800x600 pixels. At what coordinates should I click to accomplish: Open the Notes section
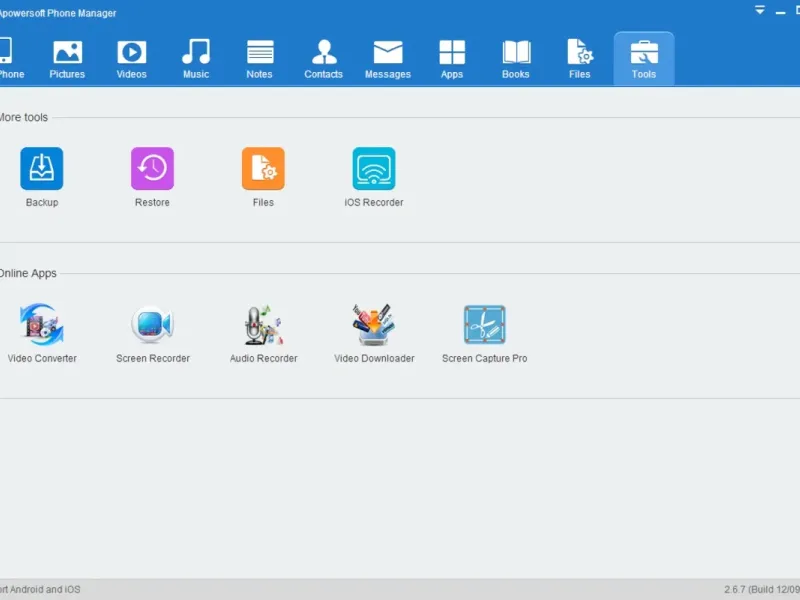260,59
